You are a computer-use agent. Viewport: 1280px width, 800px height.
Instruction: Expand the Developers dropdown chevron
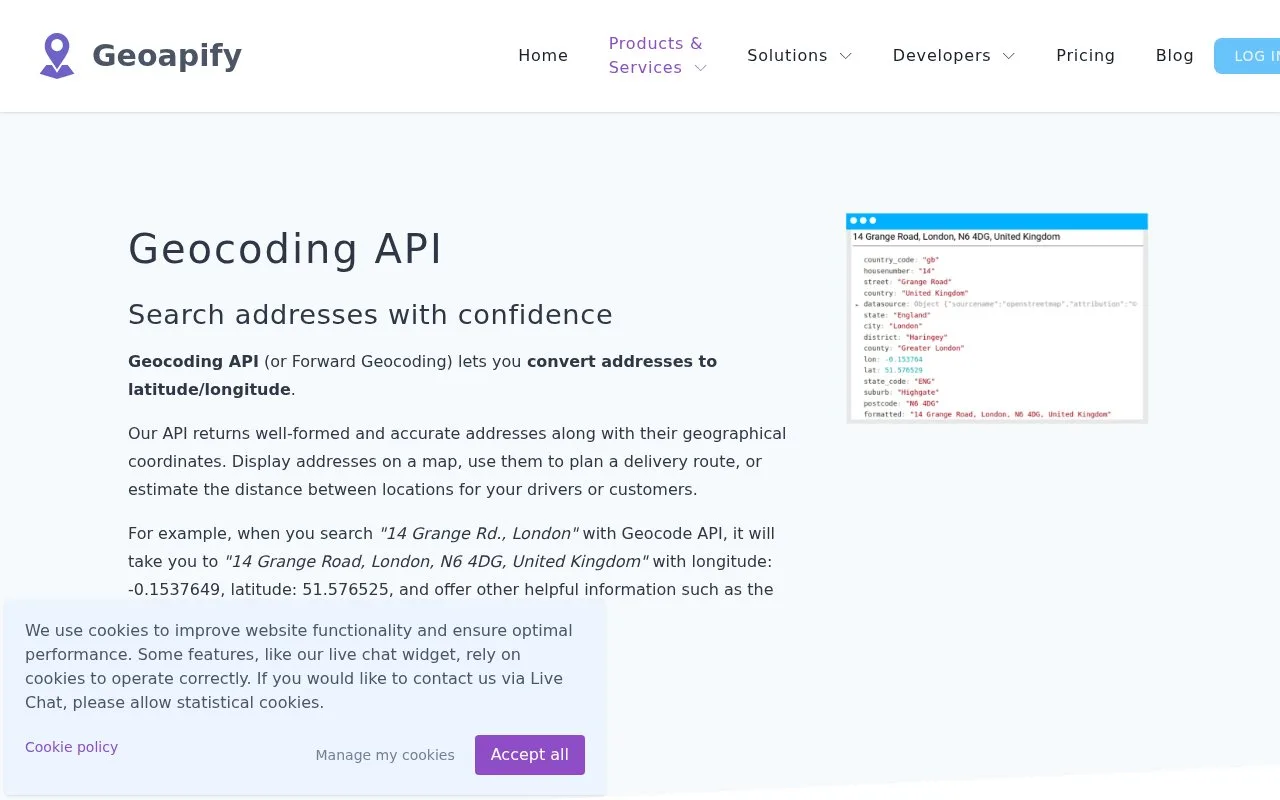coord(1008,56)
